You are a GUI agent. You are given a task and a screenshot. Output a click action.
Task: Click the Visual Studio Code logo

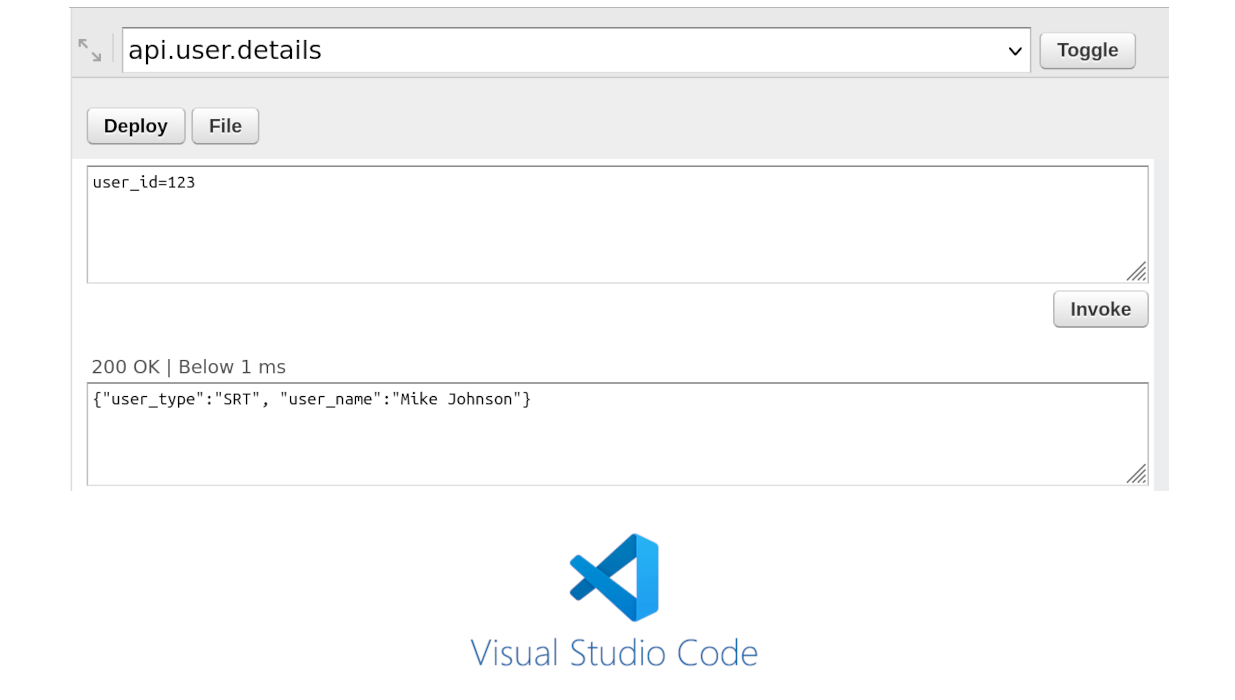614,577
